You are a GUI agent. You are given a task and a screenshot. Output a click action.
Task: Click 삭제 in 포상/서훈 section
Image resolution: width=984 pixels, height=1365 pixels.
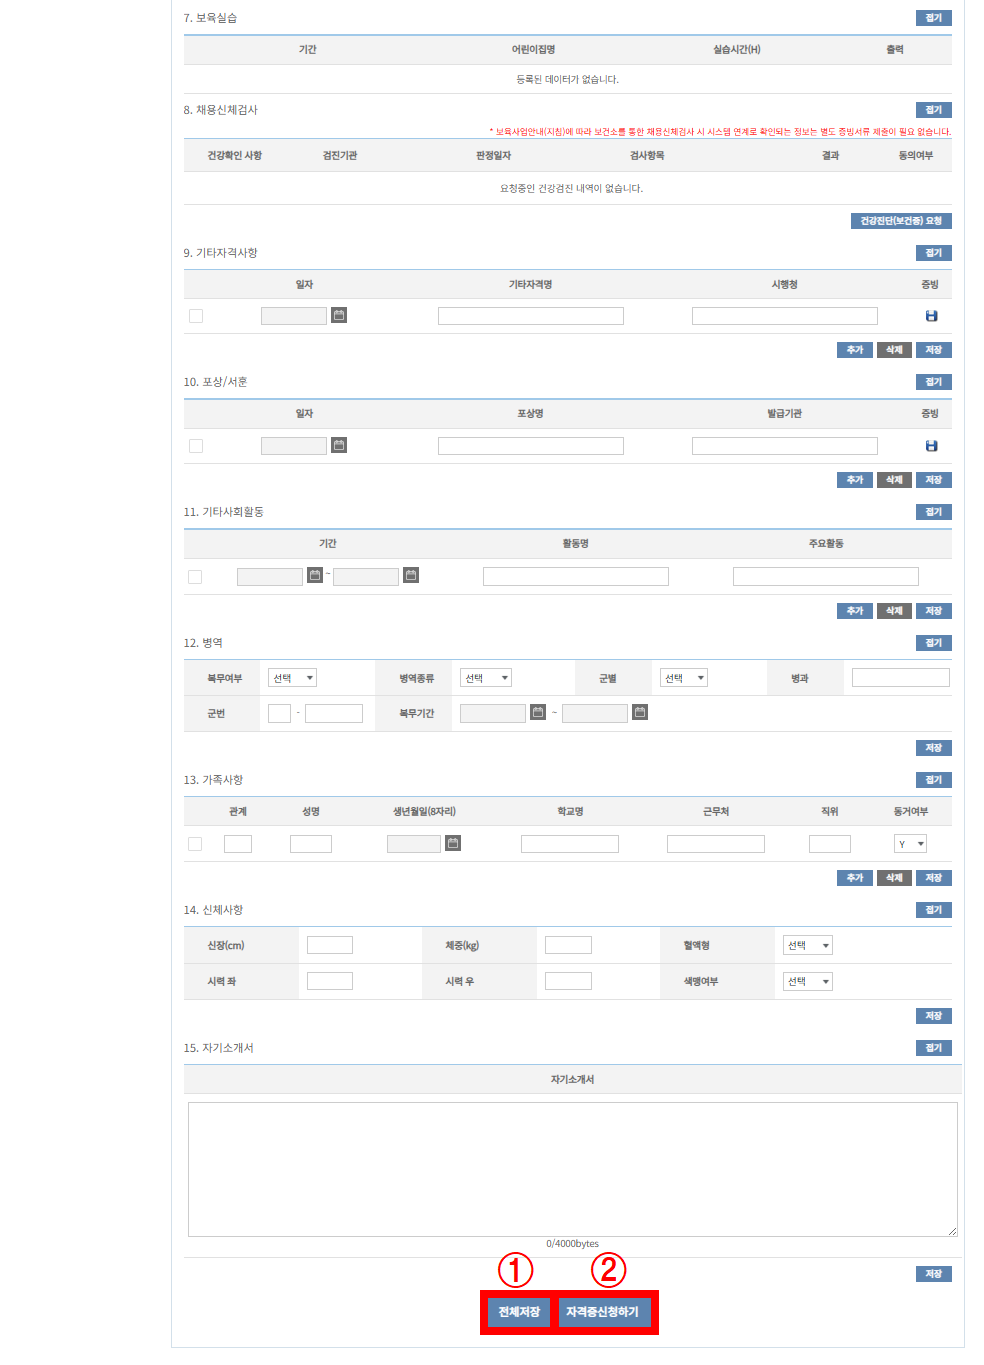coord(895,480)
